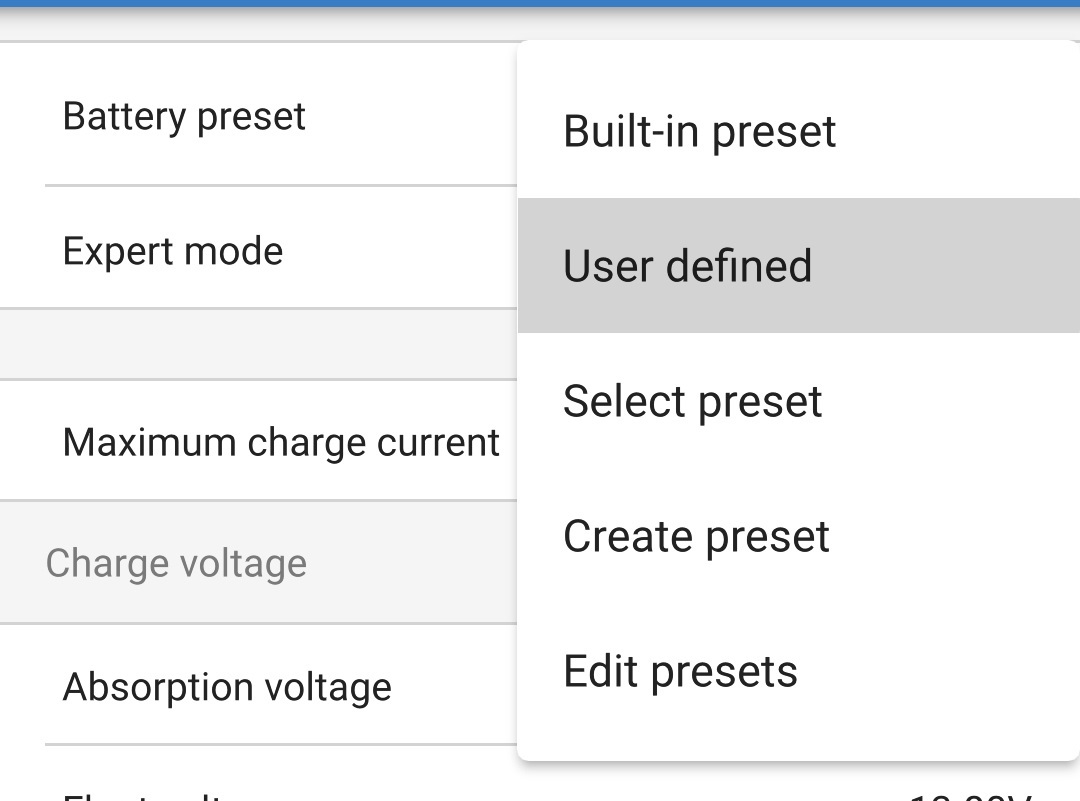Open Edit presets from the dropdown
1080x801 pixels.
pyautogui.click(x=680, y=670)
